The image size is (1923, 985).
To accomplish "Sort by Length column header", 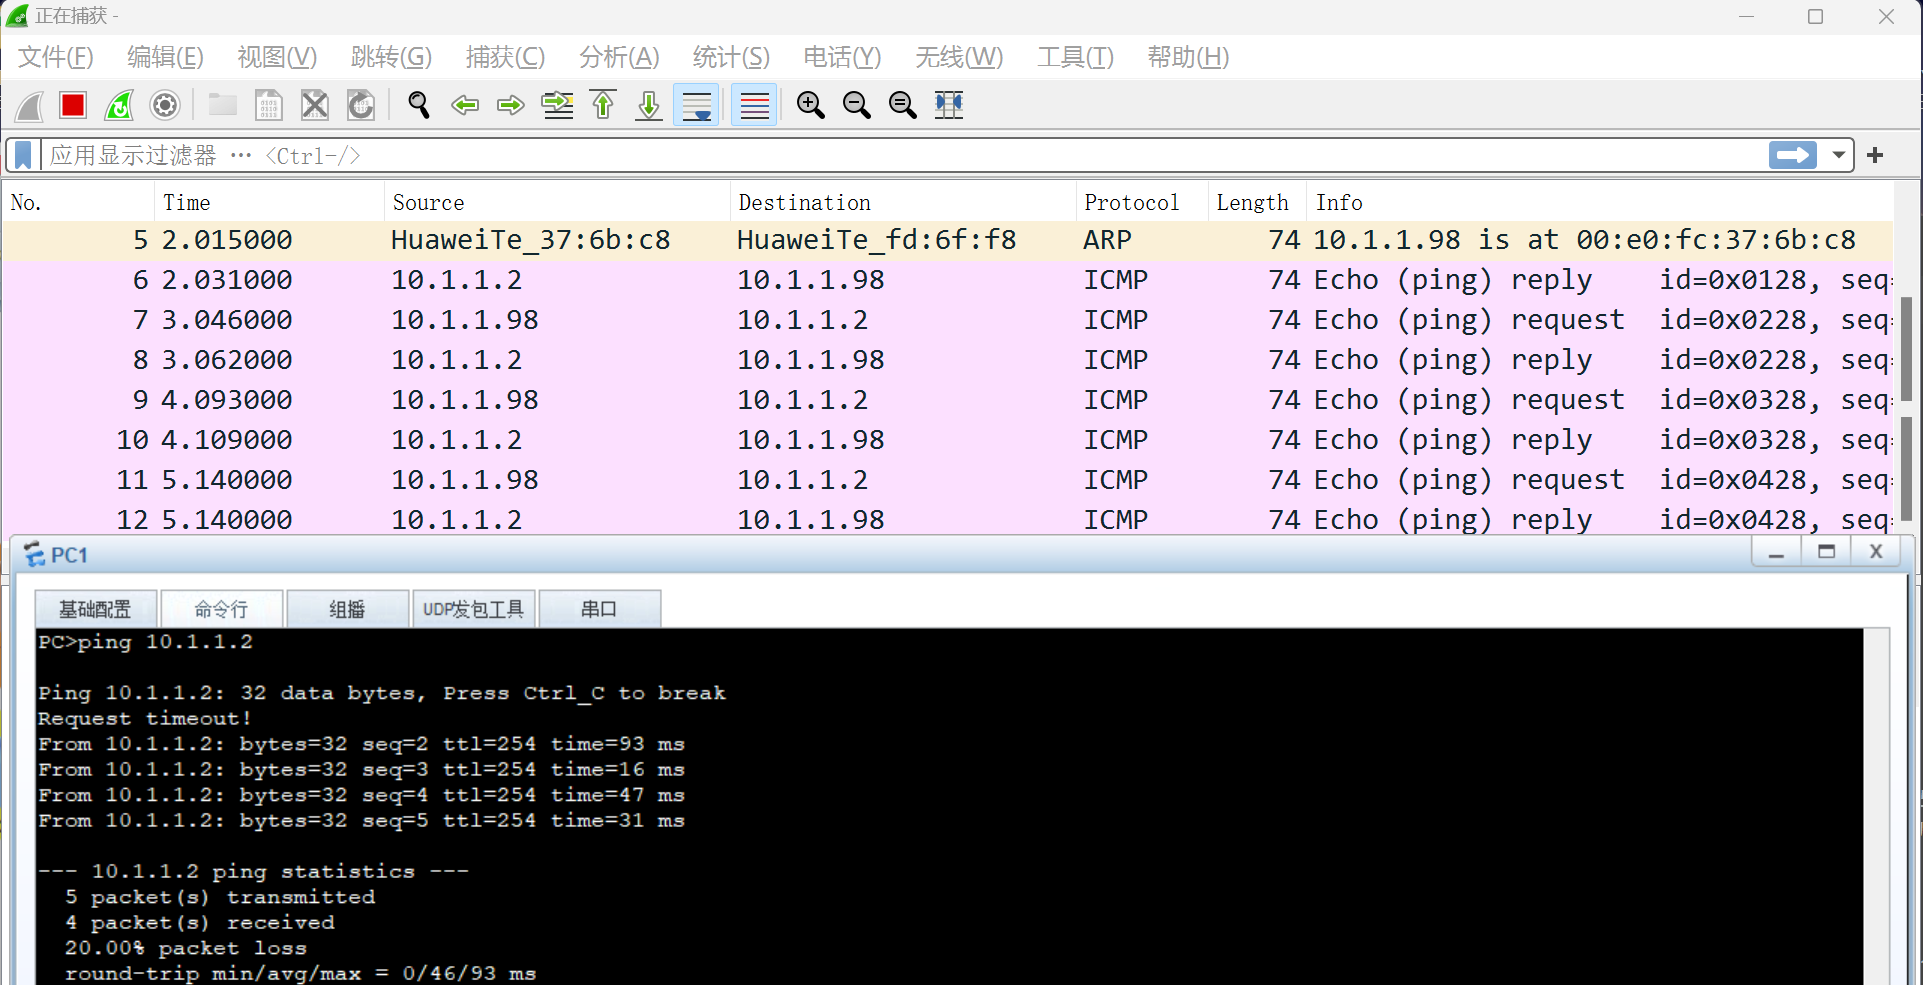I will 1257,202.
